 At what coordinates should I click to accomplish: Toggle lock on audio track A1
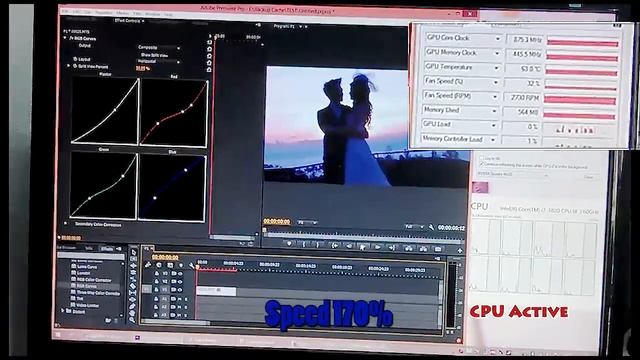pyautogui.click(x=156, y=299)
